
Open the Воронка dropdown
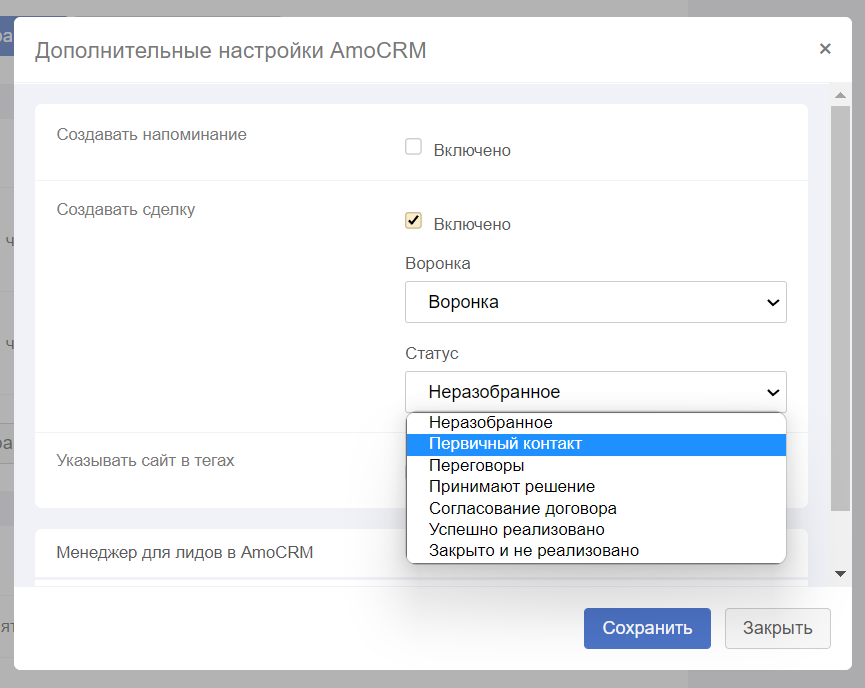(596, 302)
